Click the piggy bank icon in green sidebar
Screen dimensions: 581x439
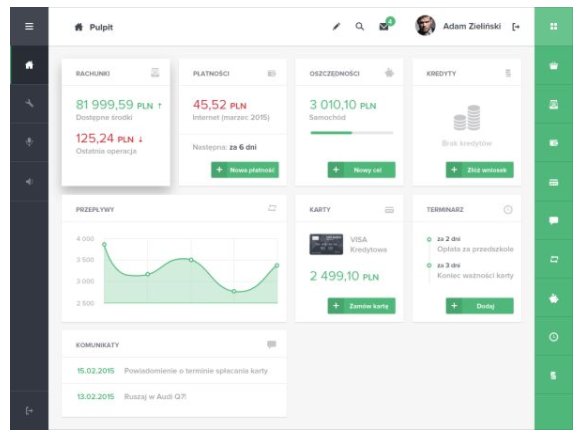pos(553,298)
